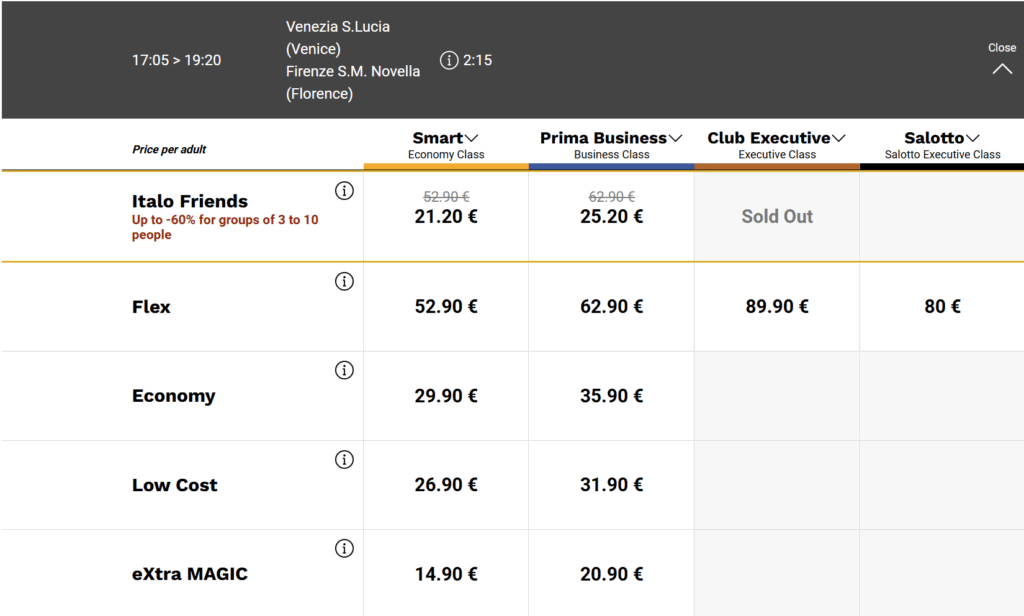Pick Economy Smart fare 29.90 €

pos(446,396)
